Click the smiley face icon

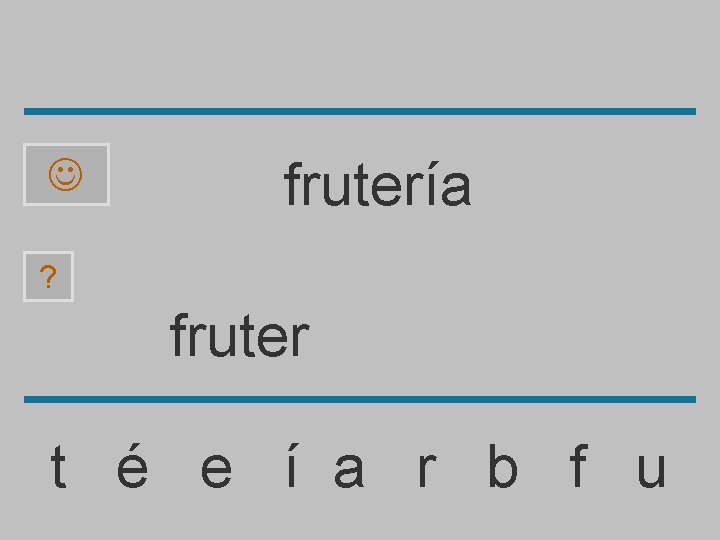tap(66, 175)
